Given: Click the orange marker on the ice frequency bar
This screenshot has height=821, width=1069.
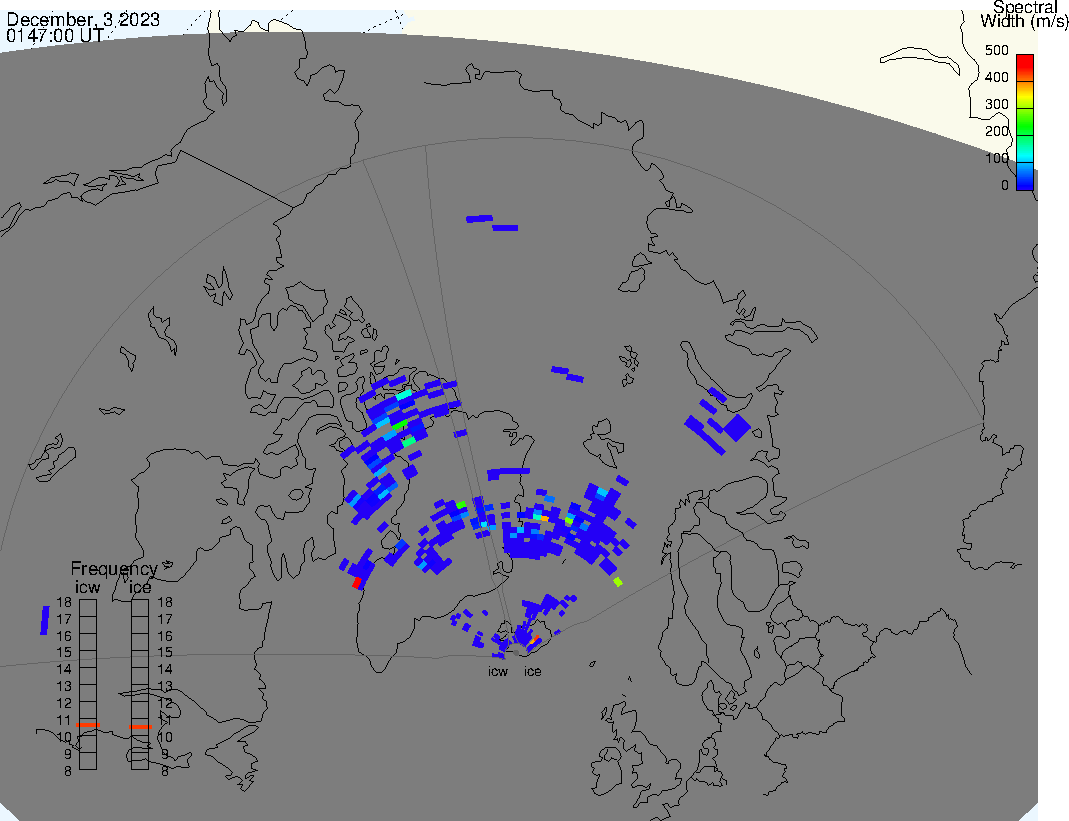Looking at the screenshot, I should pyautogui.click(x=140, y=727).
